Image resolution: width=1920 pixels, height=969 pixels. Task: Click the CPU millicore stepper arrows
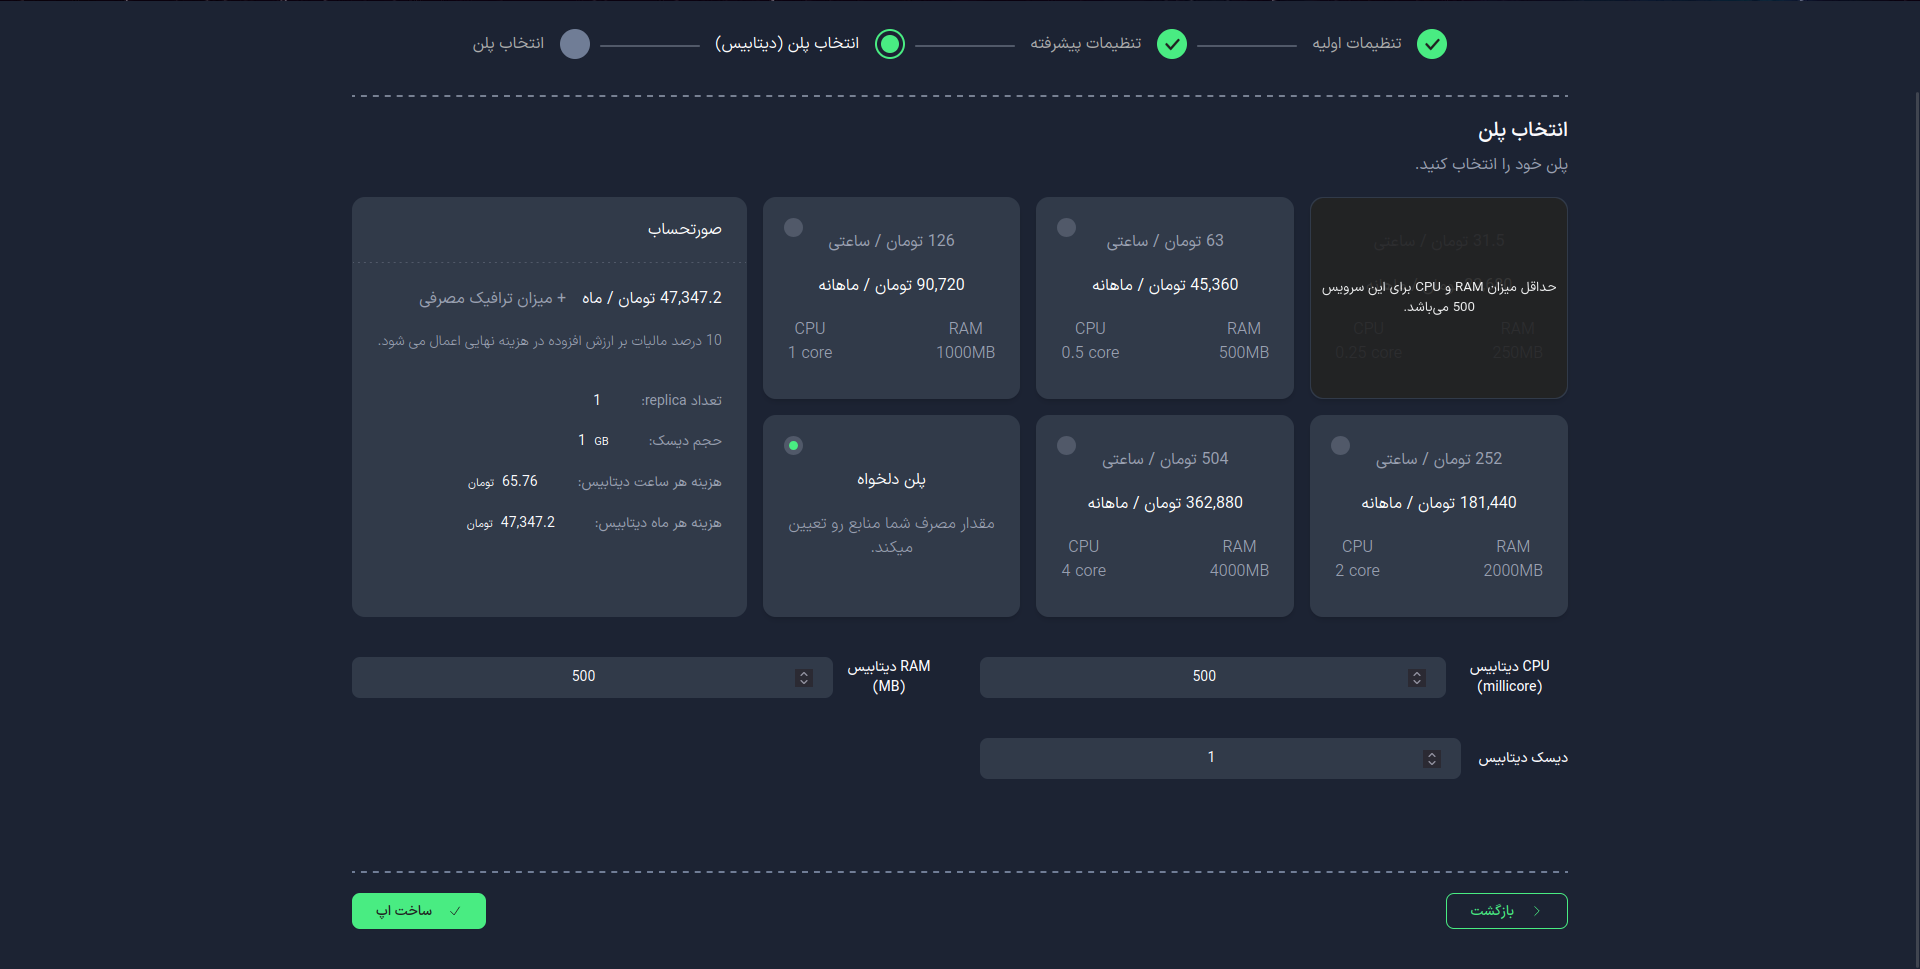pyautogui.click(x=1417, y=678)
